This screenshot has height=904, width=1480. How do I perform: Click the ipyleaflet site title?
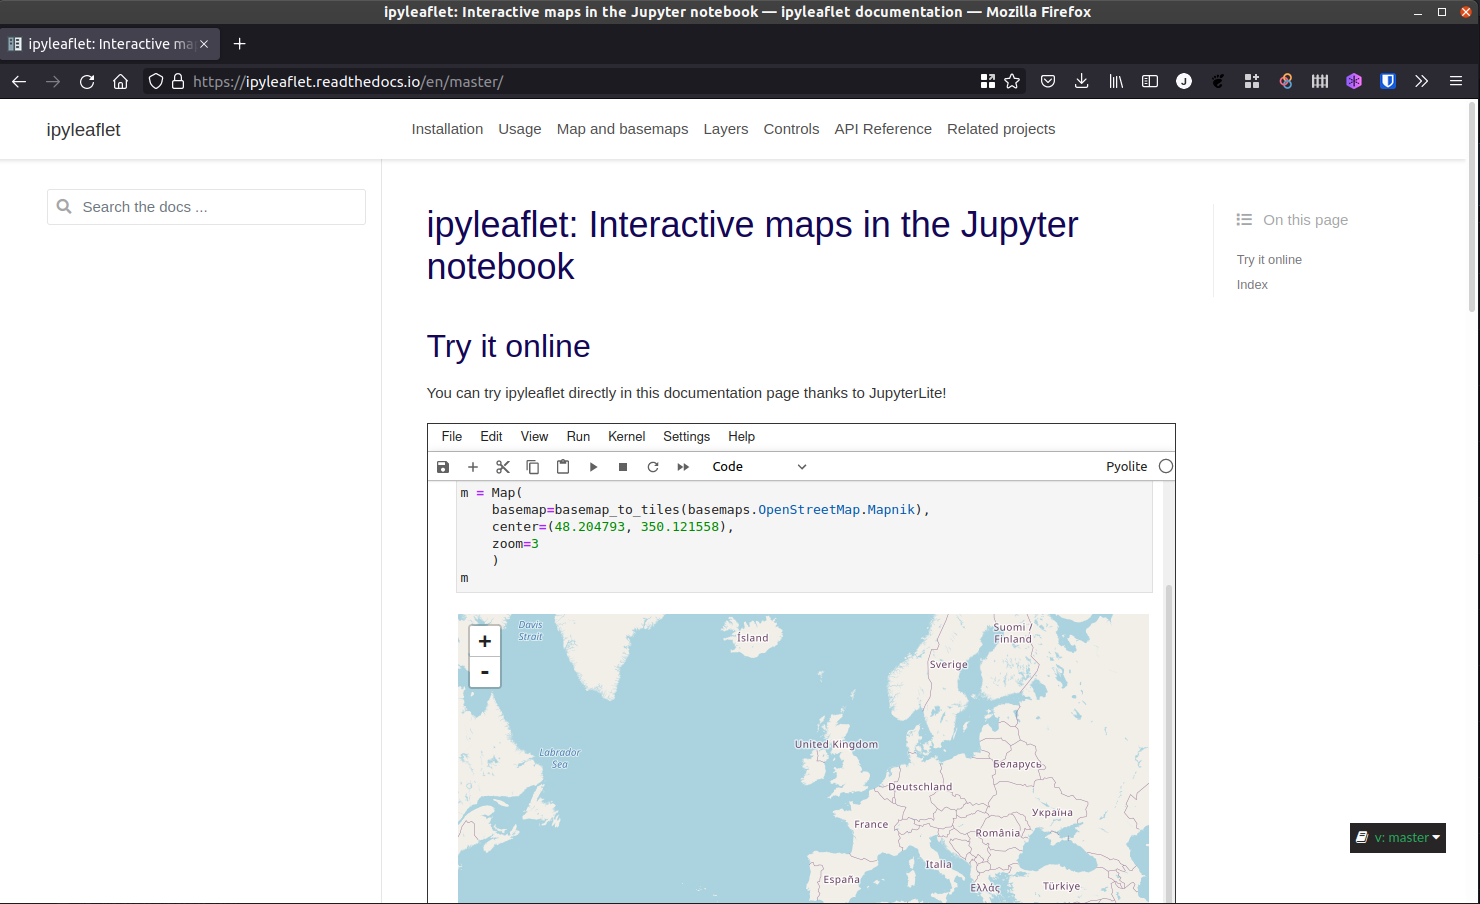pos(83,130)
